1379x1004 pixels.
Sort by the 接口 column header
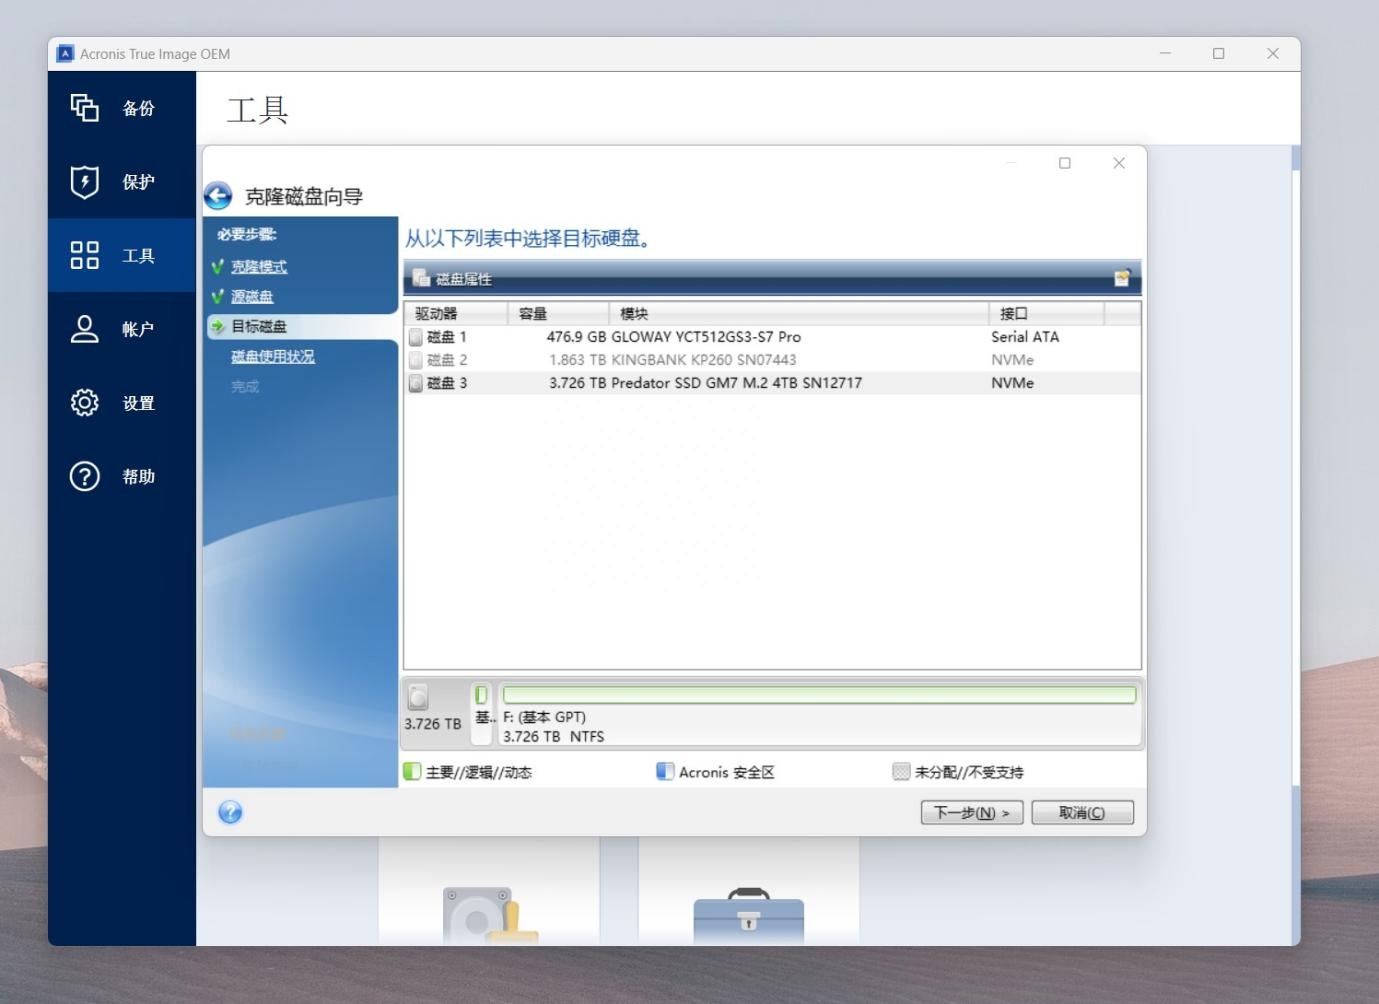point(1046,313)
